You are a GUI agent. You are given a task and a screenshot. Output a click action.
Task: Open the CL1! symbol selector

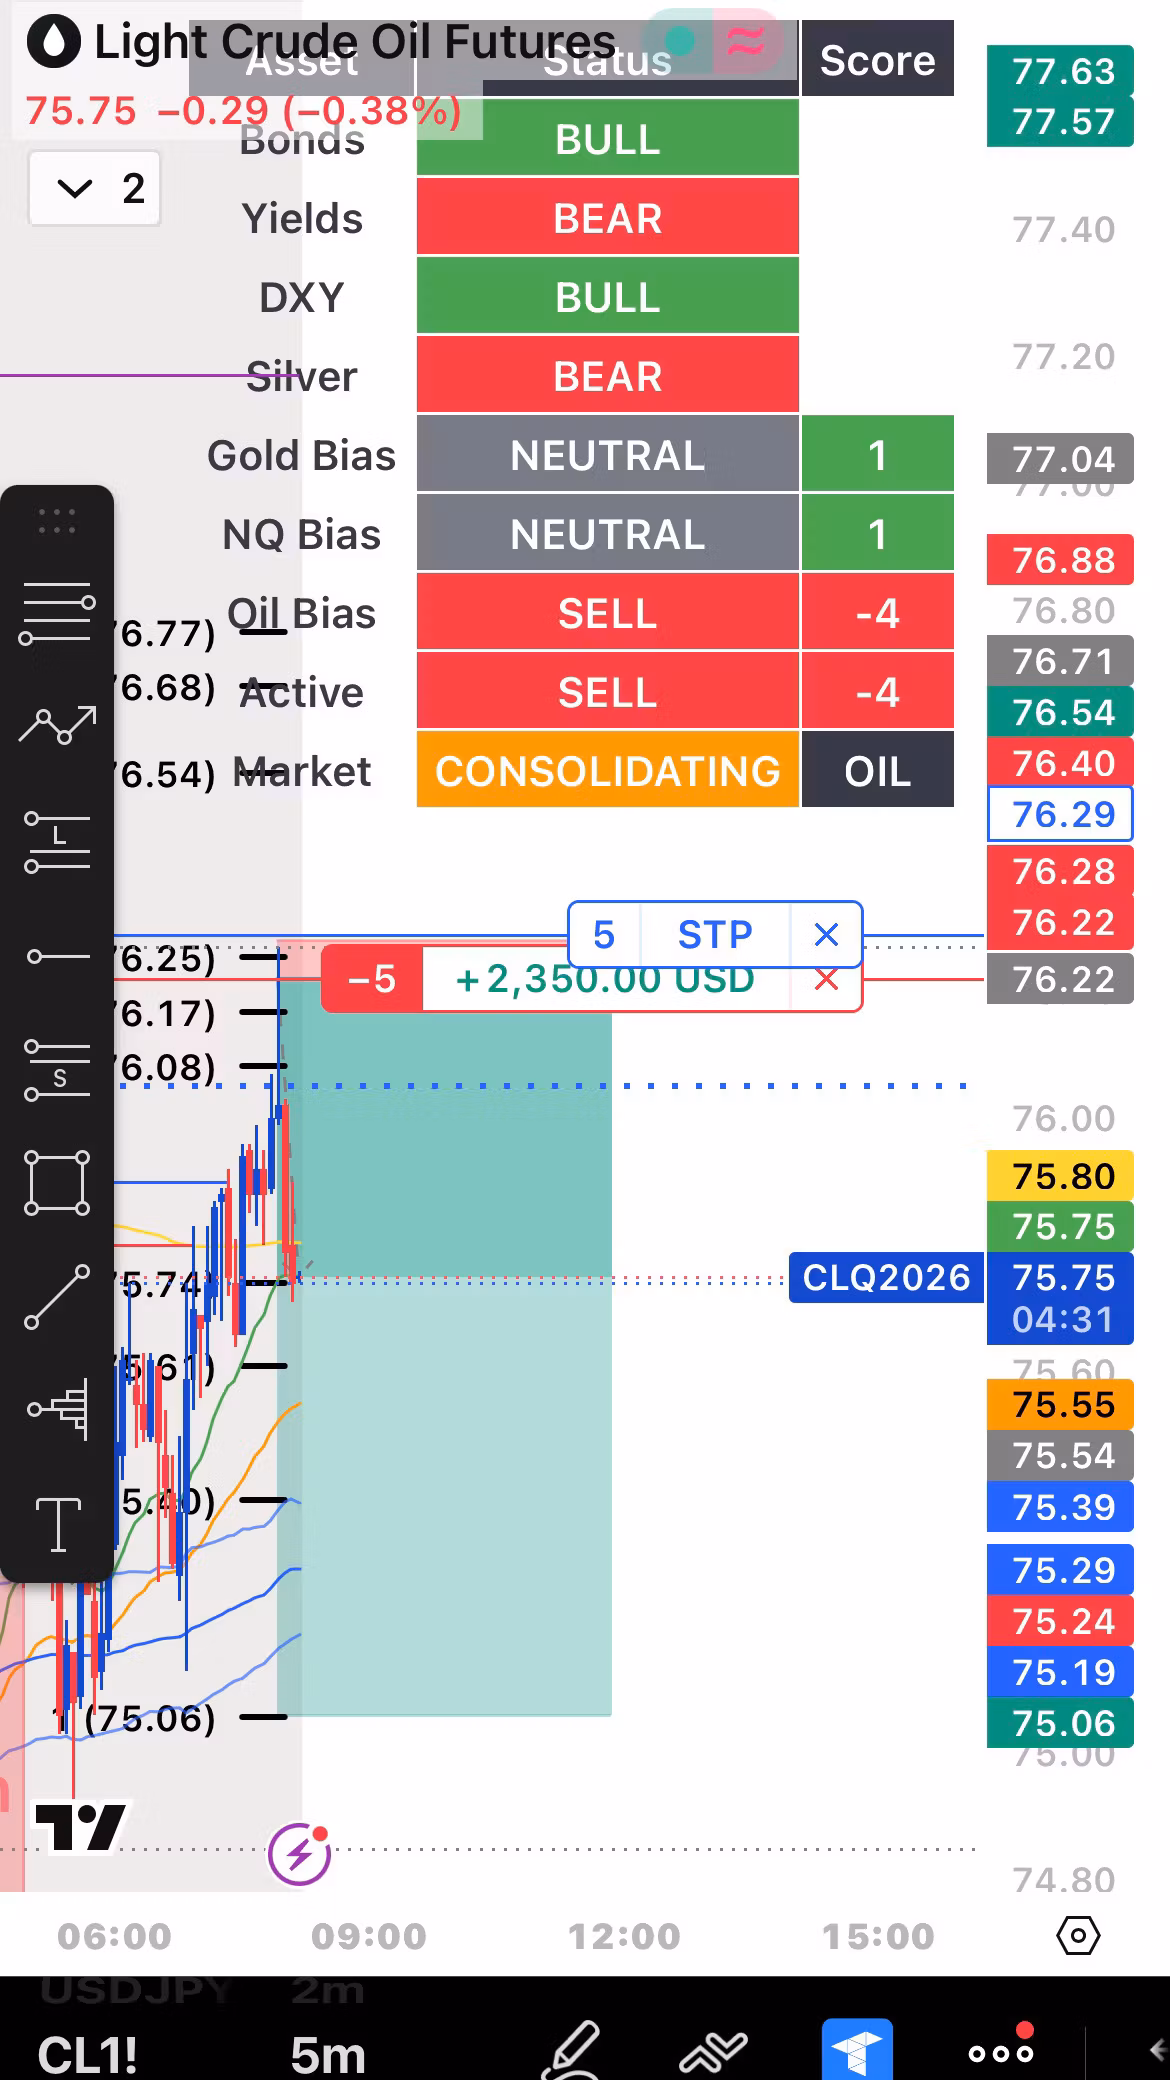(x=87, y=2054)
